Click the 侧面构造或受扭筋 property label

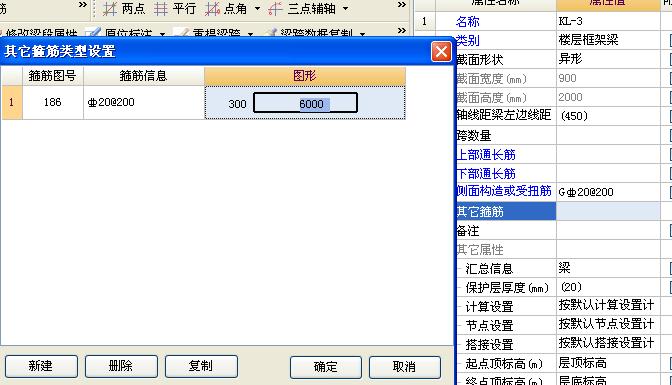click(504, 191)
